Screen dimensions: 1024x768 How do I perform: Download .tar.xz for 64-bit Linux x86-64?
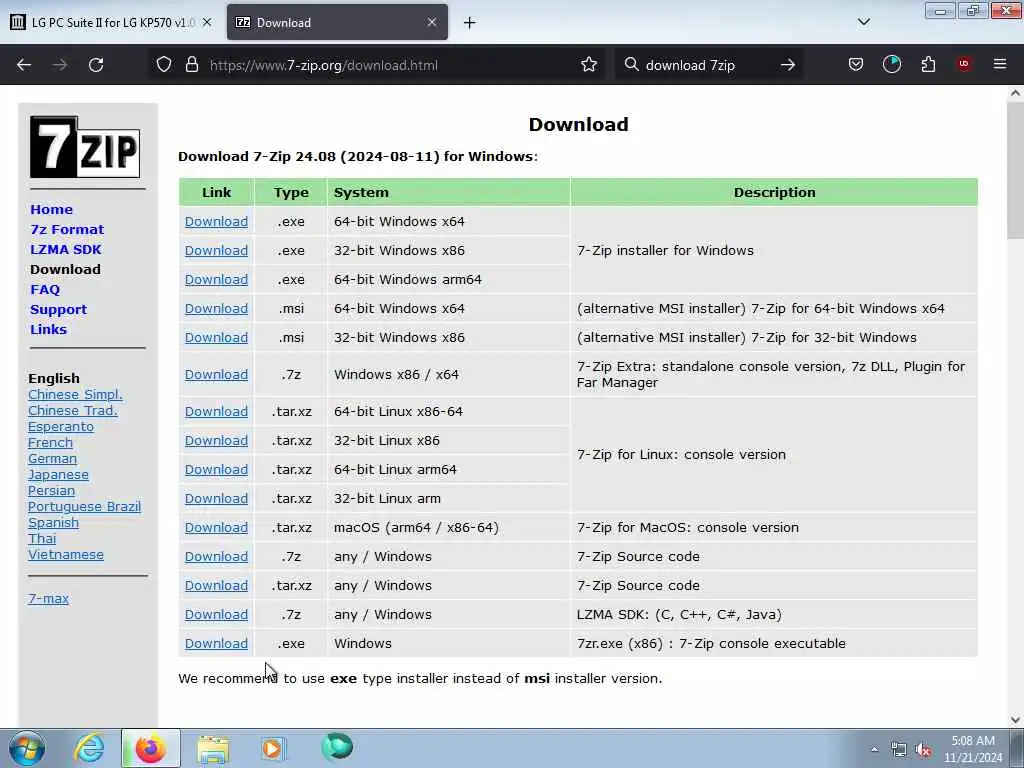216,411
